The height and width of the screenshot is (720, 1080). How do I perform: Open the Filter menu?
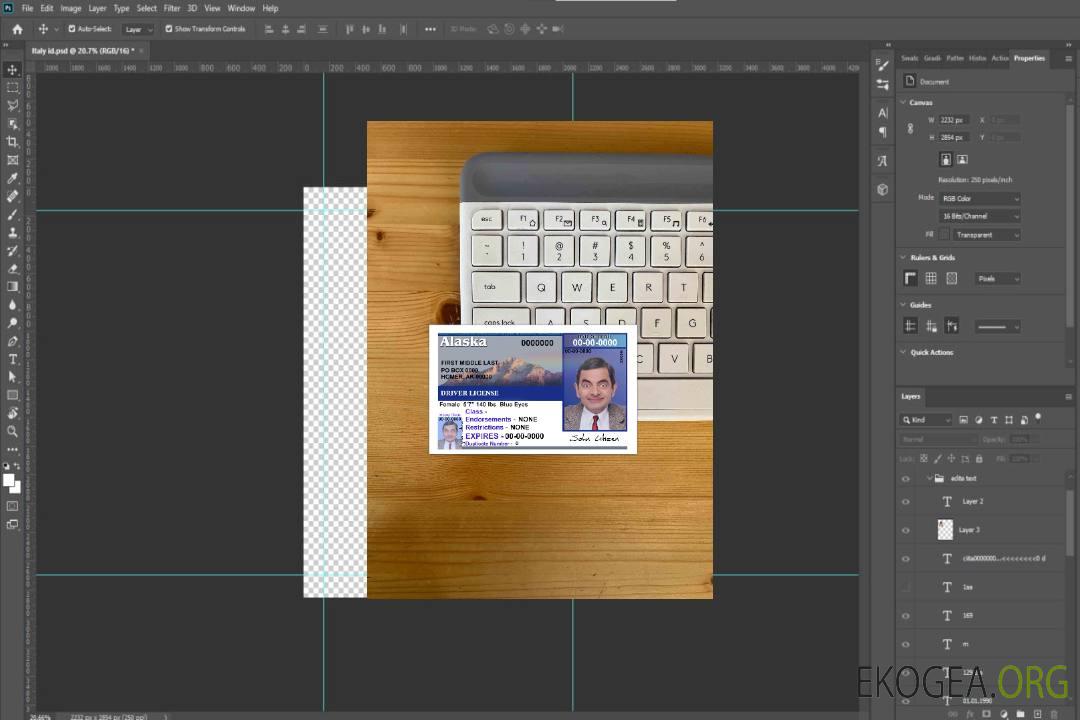172,8
